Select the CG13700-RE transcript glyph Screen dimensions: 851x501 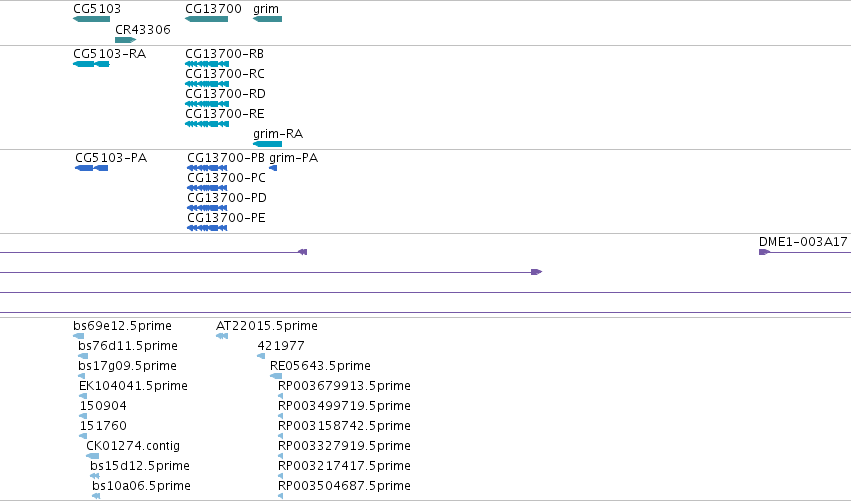point(207,124)
